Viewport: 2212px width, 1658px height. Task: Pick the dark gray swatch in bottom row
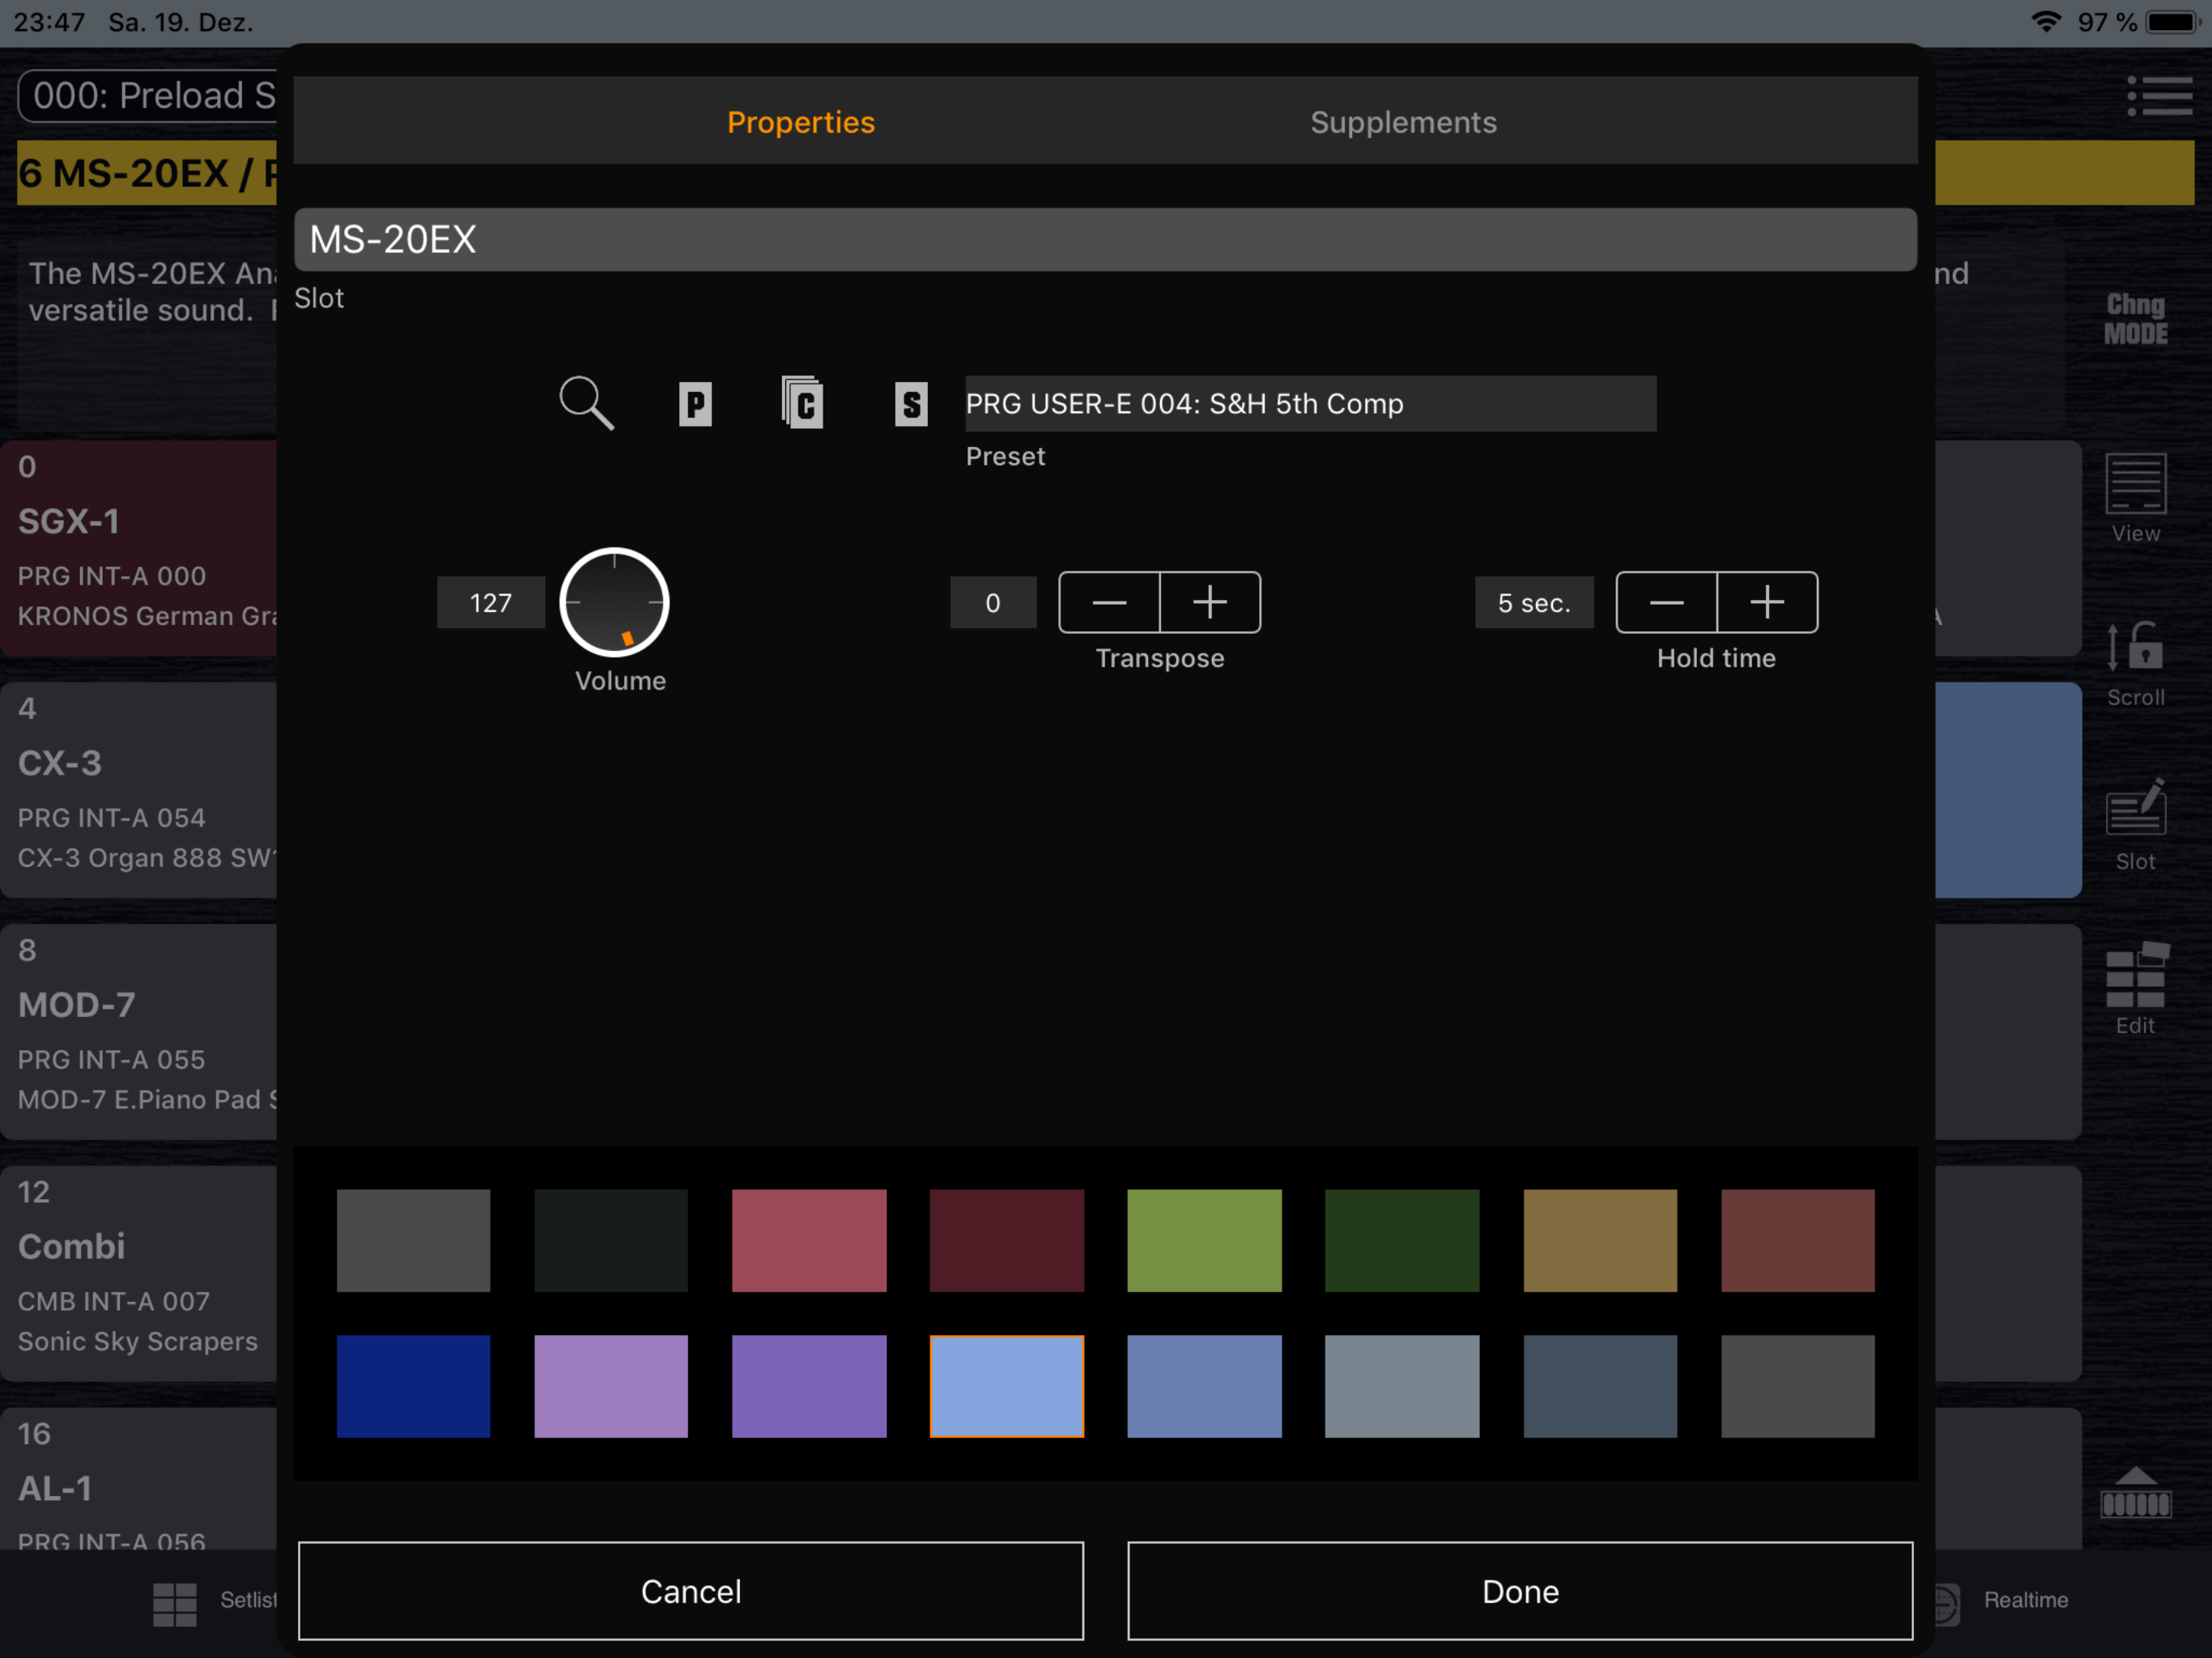(1798, 1386)
